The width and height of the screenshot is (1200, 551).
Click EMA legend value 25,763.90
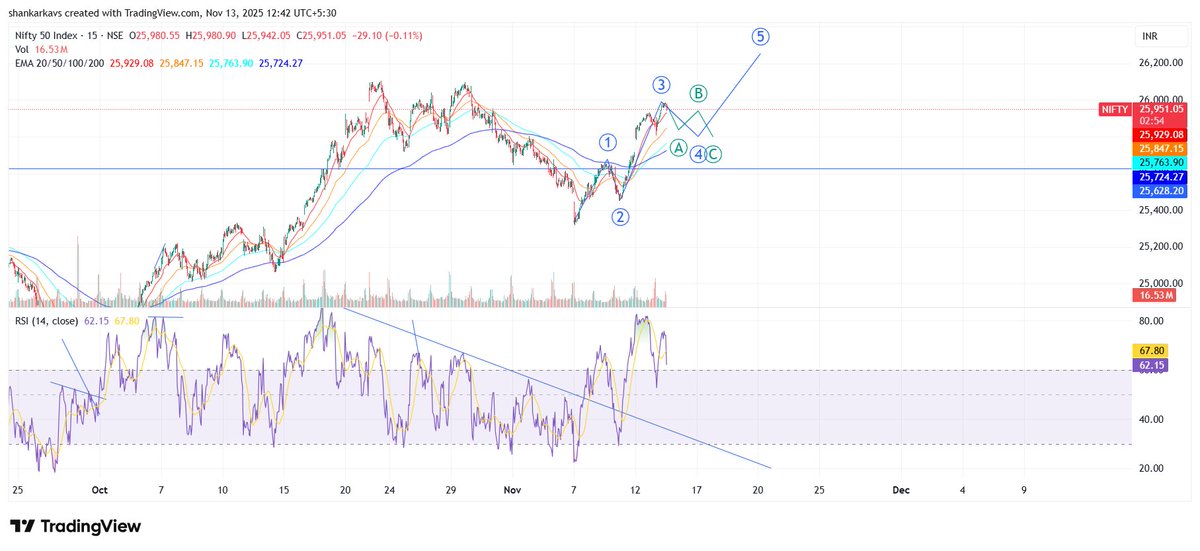[231, 63]
